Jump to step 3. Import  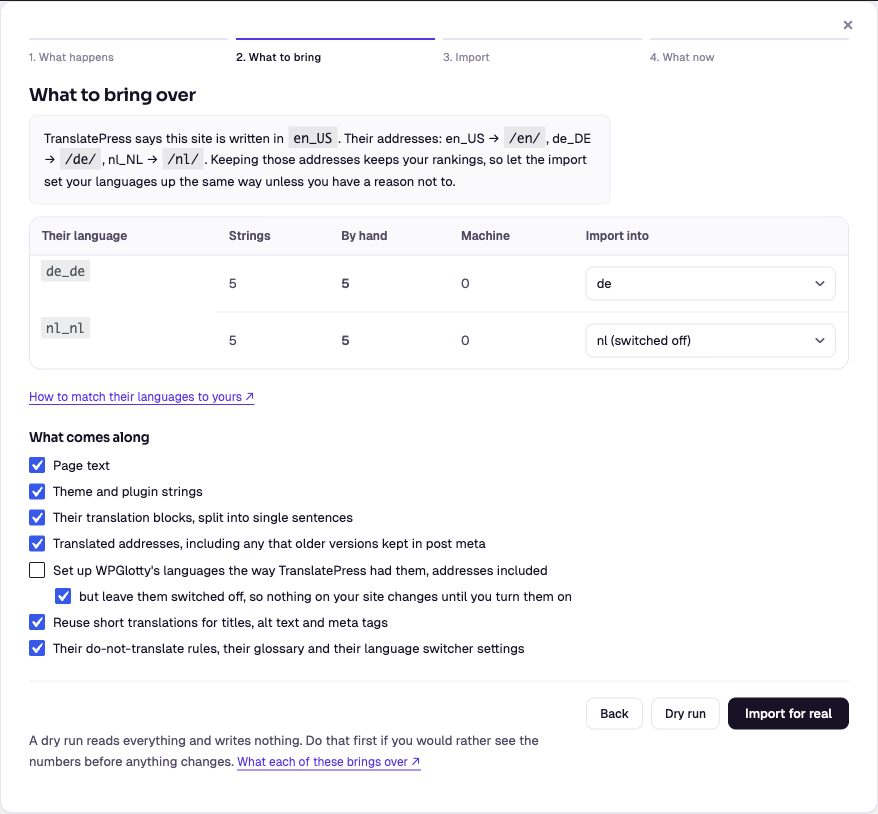466,57
